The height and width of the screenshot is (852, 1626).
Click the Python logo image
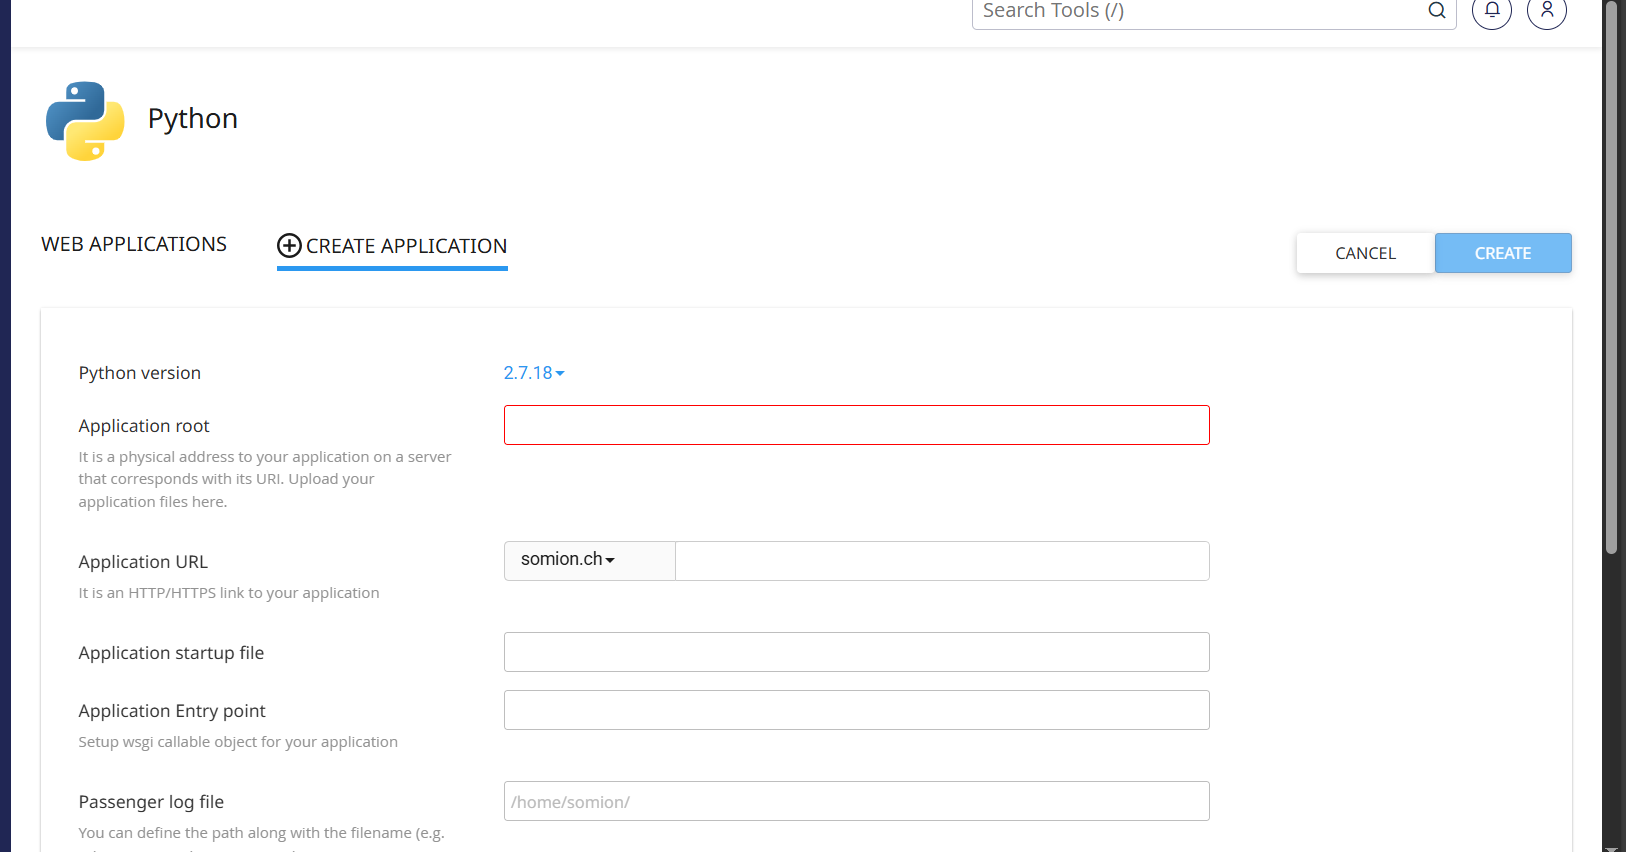click(x=85, y=121)
